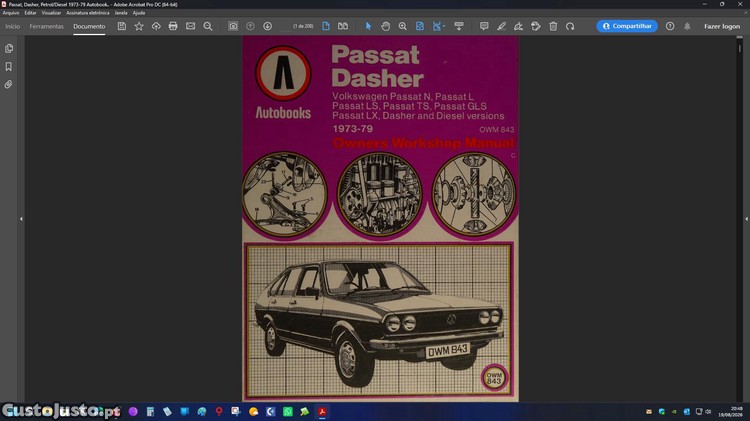Click the Passat Dasher cover page
Screen dimensions: 750x421
[380, 219]
